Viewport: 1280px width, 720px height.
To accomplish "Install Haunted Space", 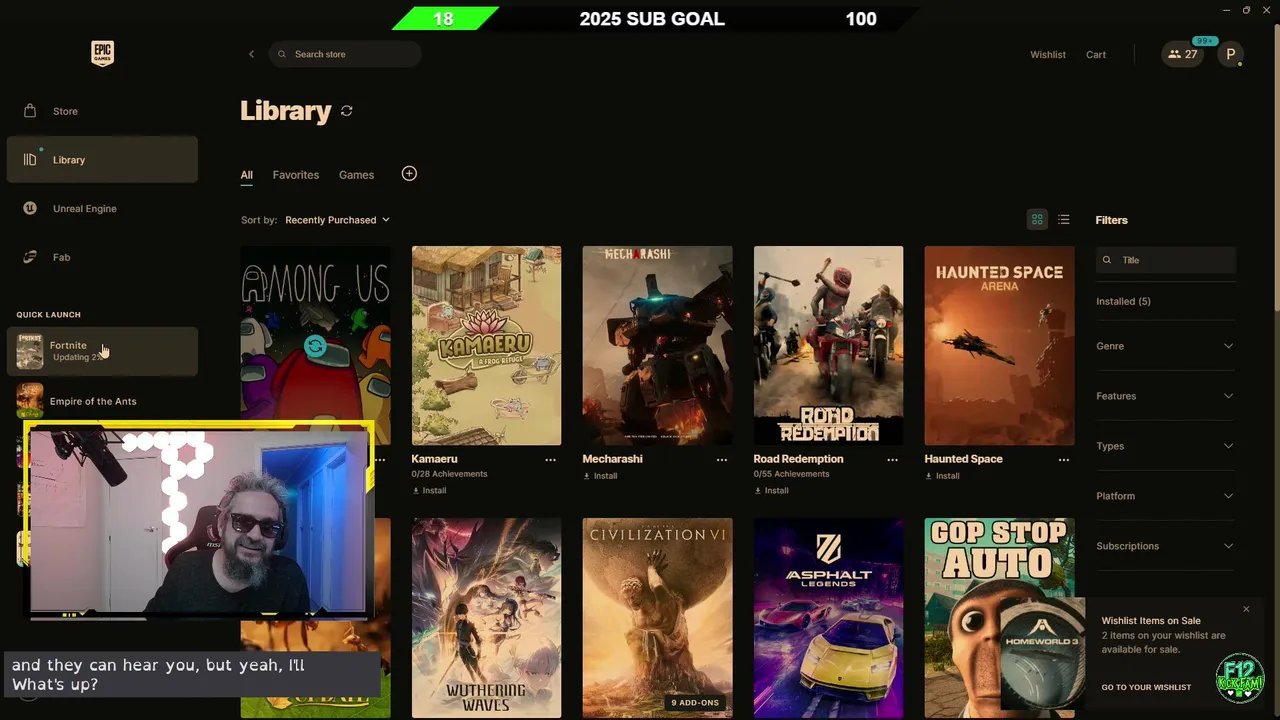I will click(942, 476).
